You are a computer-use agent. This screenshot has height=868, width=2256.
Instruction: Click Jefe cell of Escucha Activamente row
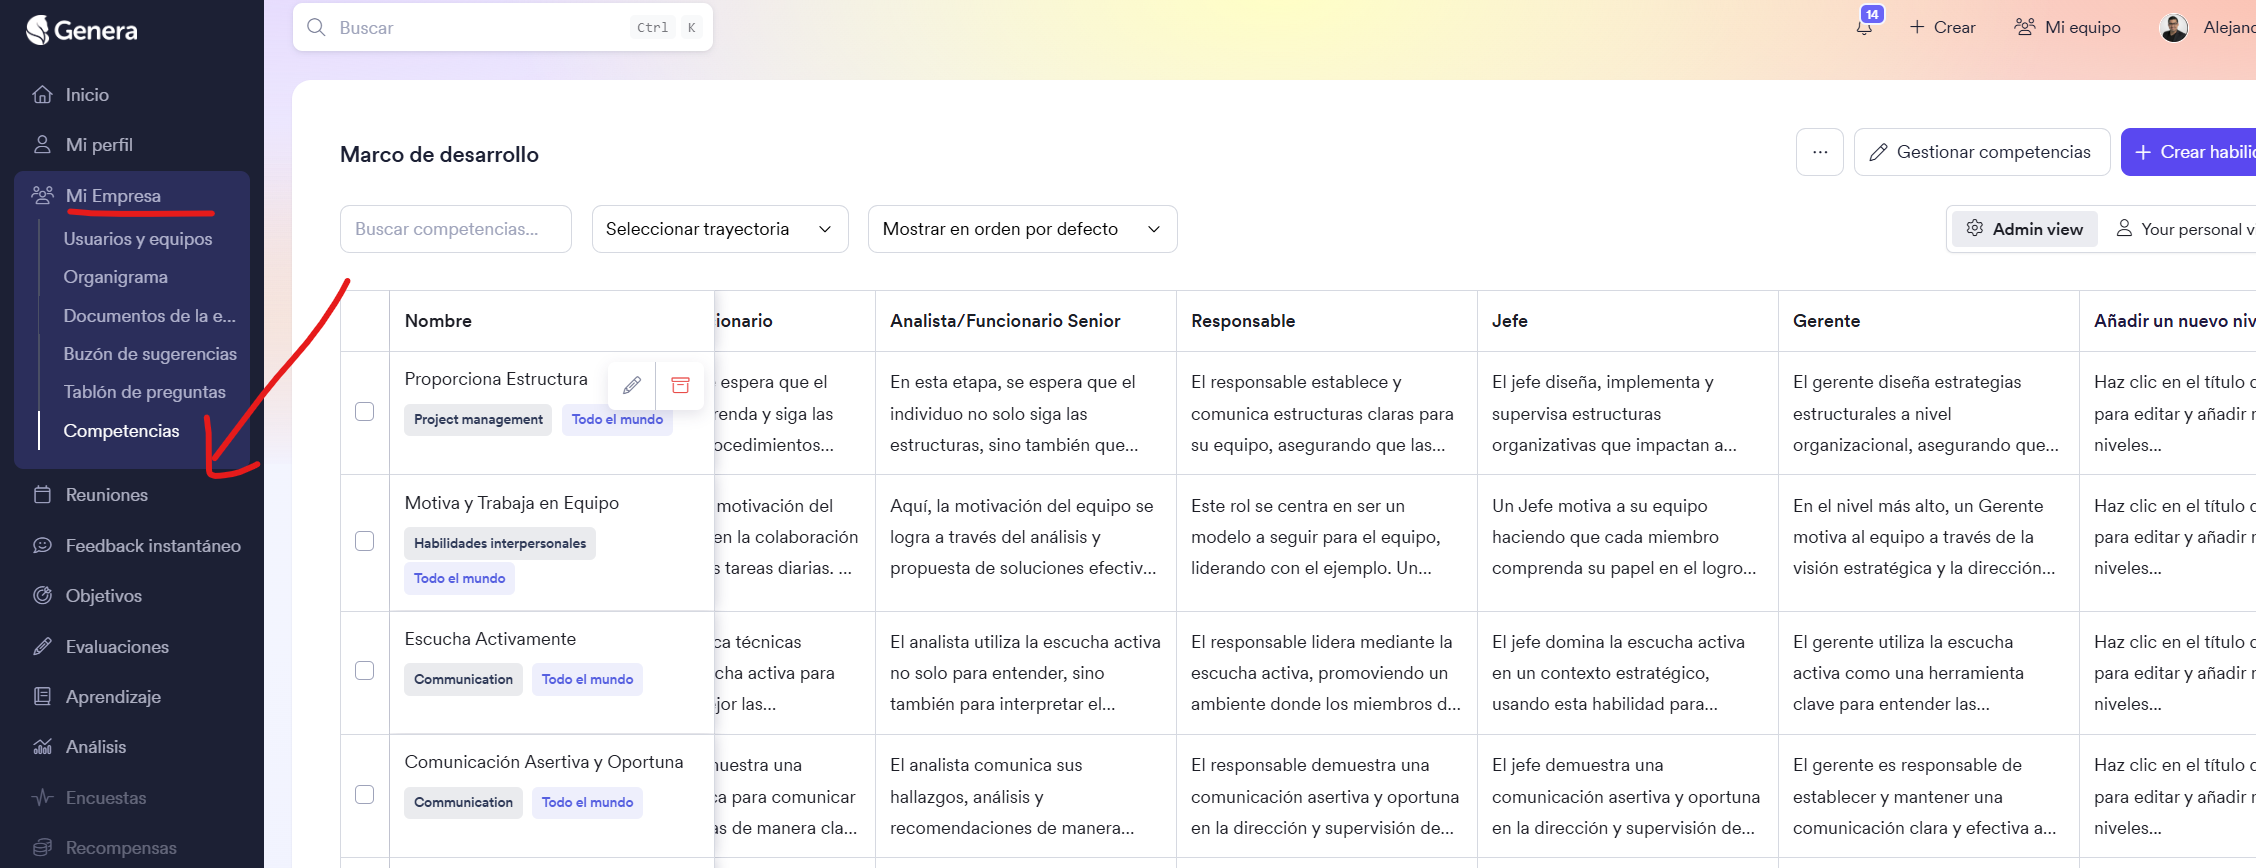(1627, 673)
